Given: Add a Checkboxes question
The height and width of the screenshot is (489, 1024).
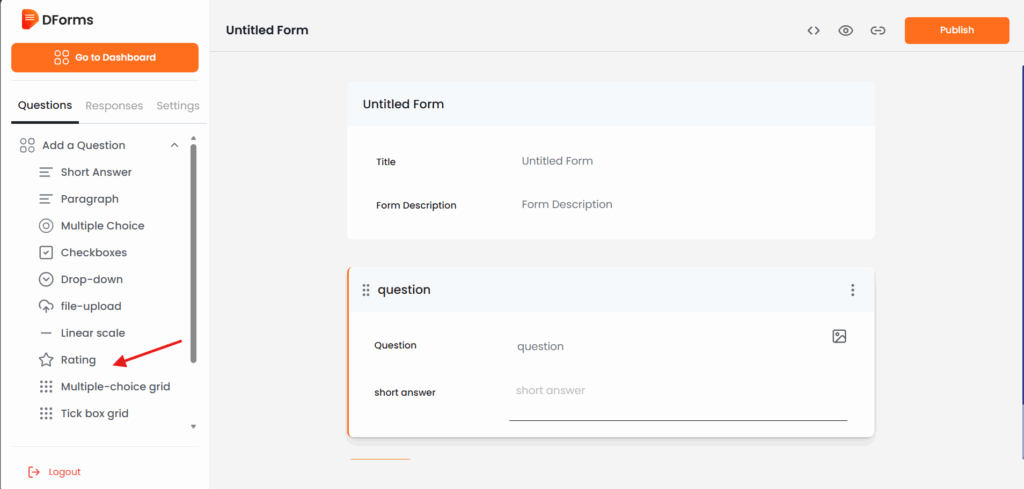Looking at the screenshot, I should click(93, 252).
